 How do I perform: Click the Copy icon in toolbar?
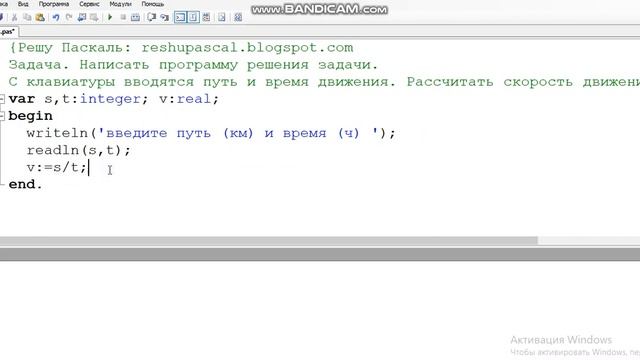[27, 17]
